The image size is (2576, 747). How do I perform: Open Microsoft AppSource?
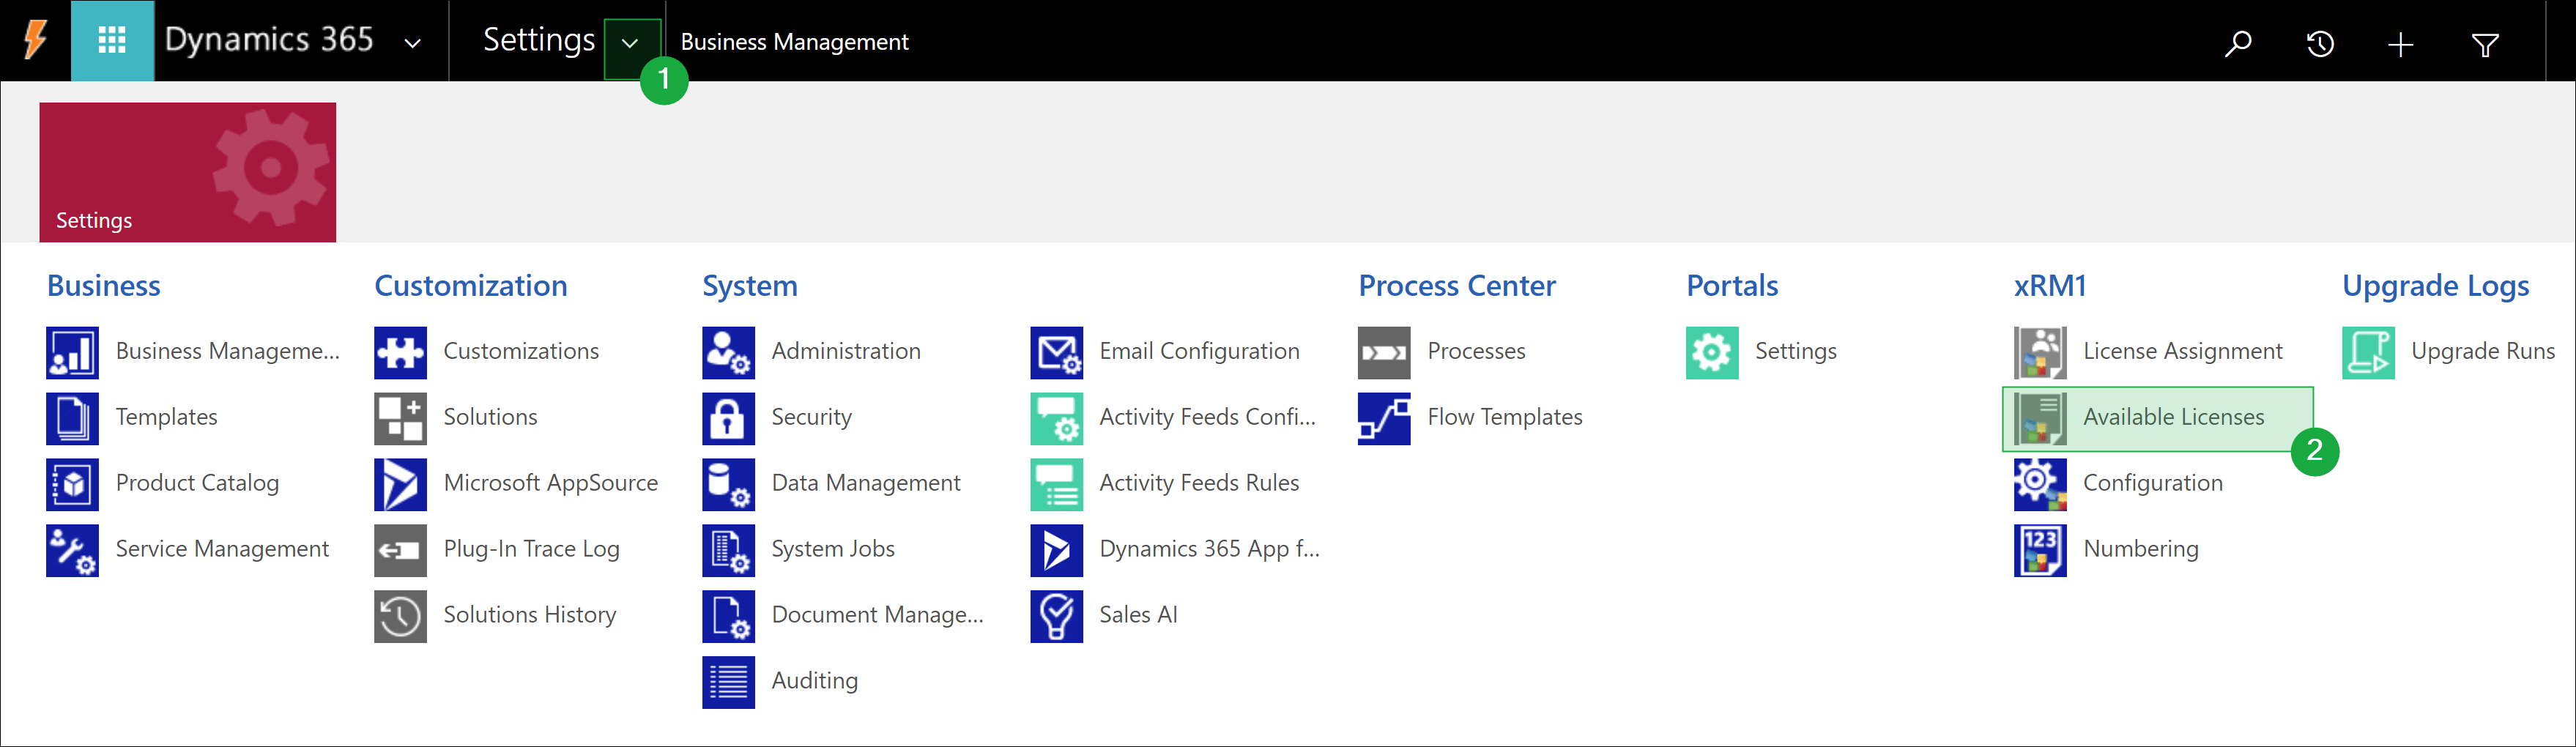[550, 483]
